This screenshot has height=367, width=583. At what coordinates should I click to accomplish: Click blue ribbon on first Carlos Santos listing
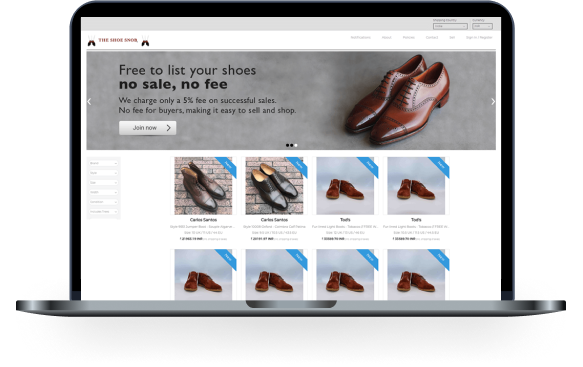226,166
